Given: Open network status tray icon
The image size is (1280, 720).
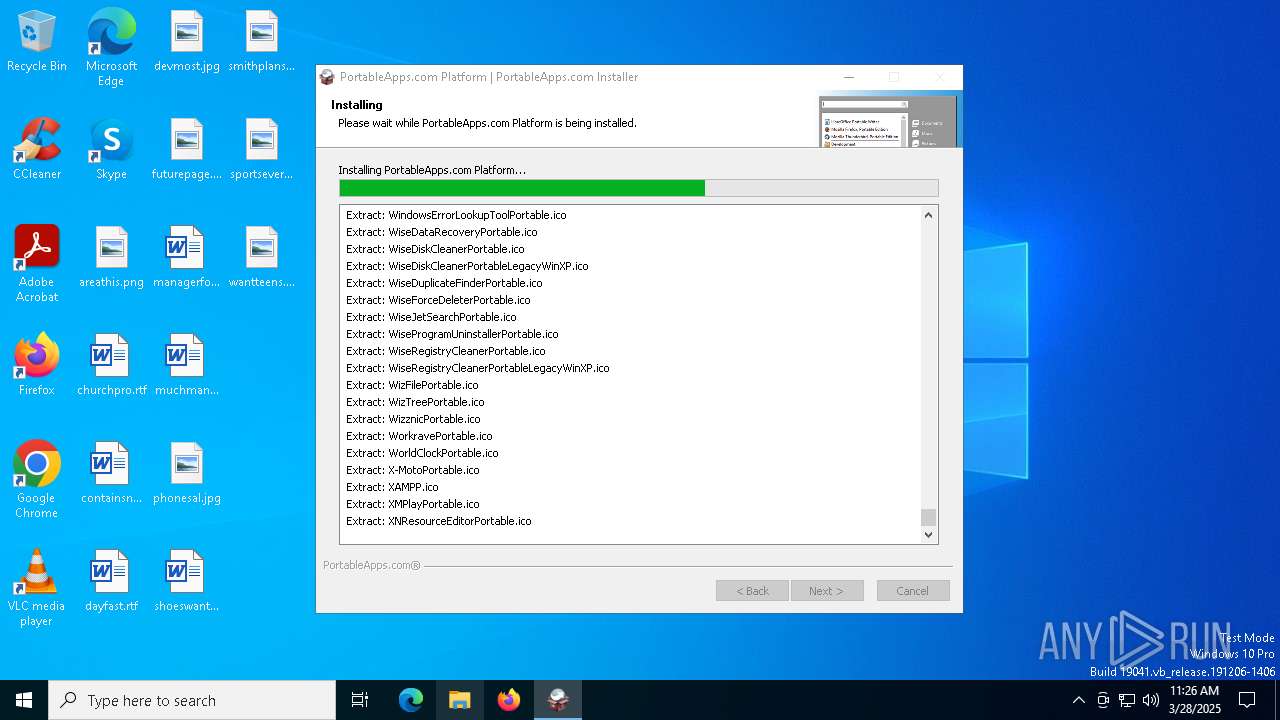Looking at the screenshot, I should pos(1127,700).
